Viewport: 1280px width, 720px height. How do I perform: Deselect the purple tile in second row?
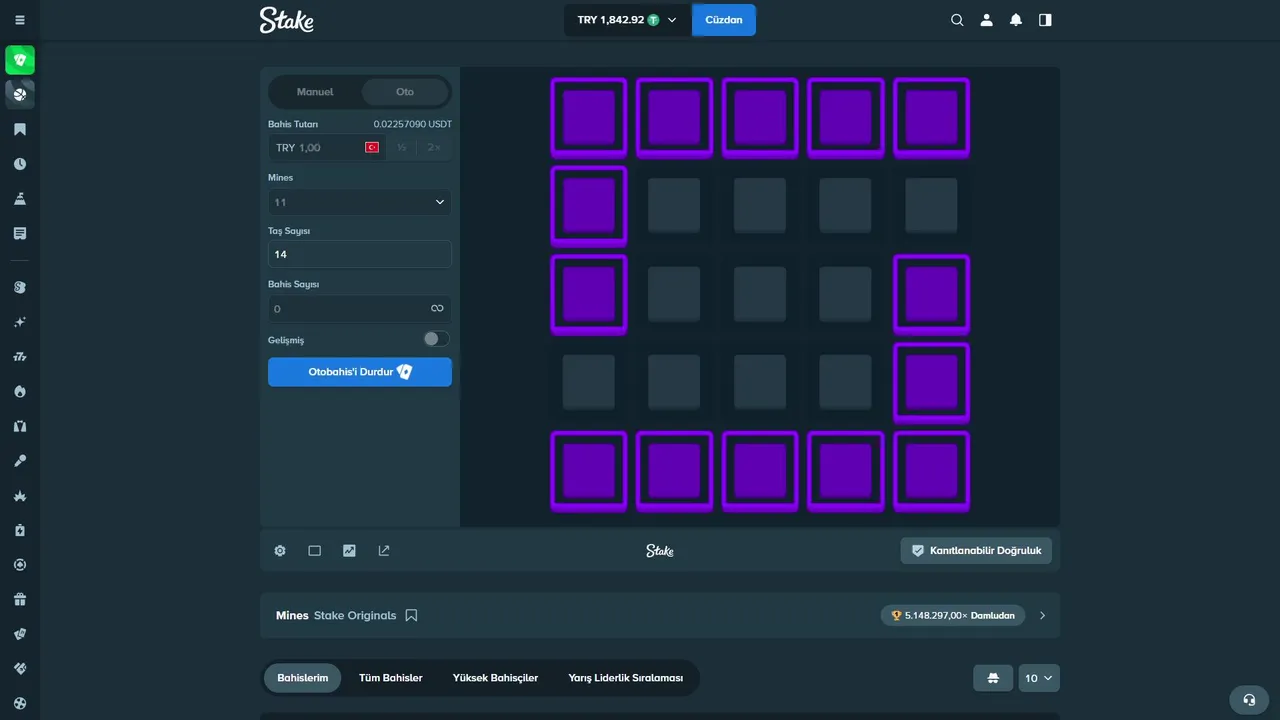589,206
